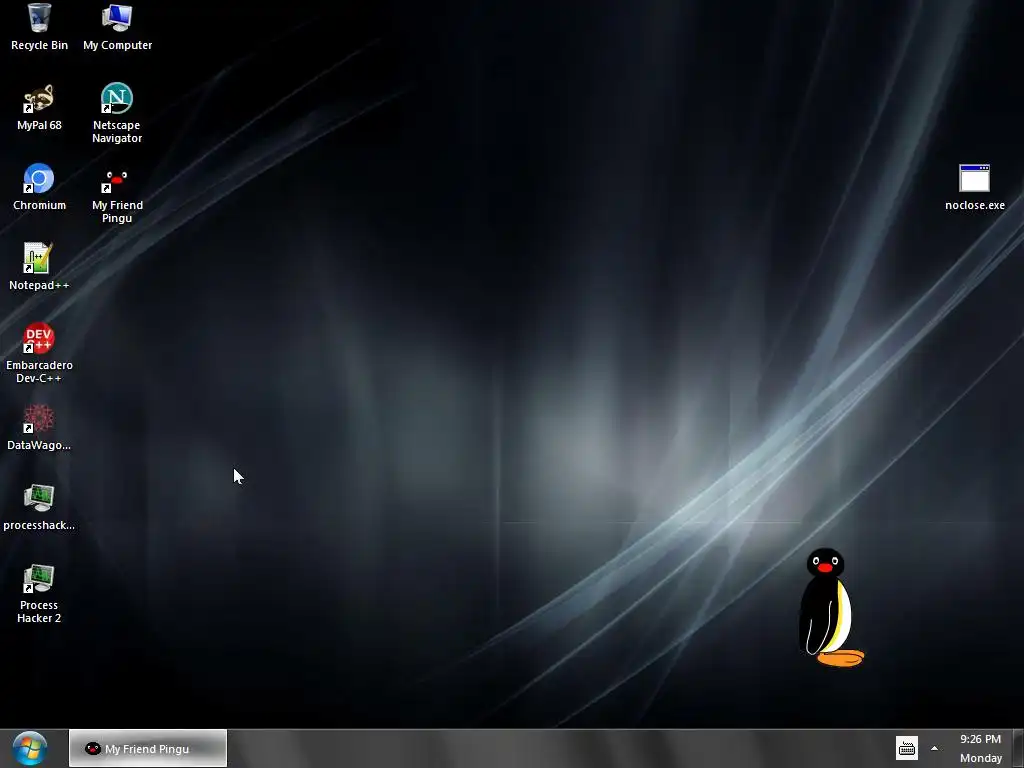Select the DataWago... desktop shortcut
This screenshot has width=1024, height=768.
(x=39, y=428)
